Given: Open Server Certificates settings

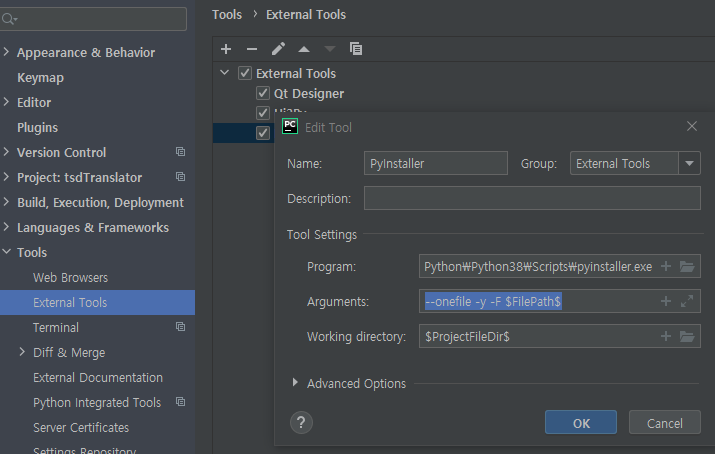Looking at the screenshot, I should [81, 428].
